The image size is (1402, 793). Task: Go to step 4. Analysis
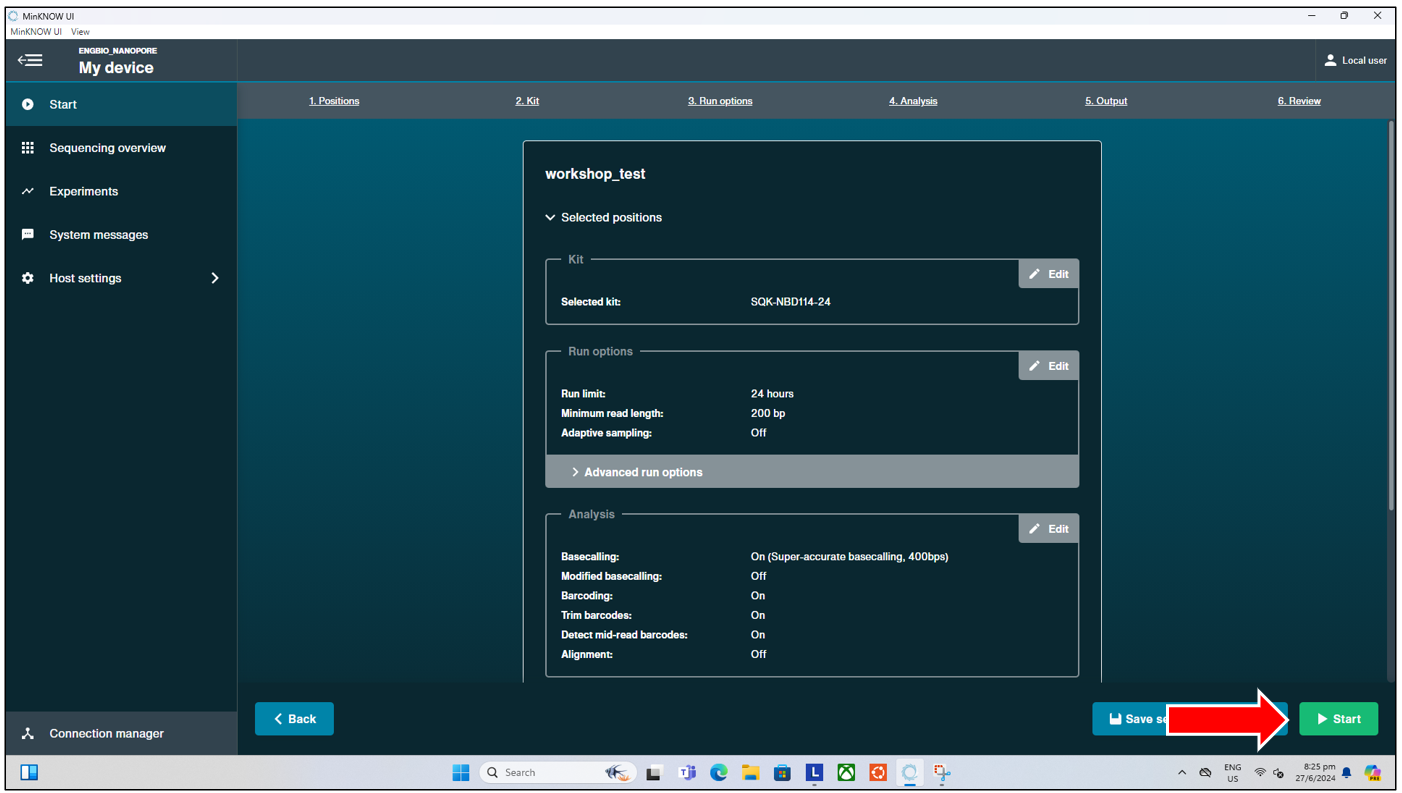[x=913, y=101]
